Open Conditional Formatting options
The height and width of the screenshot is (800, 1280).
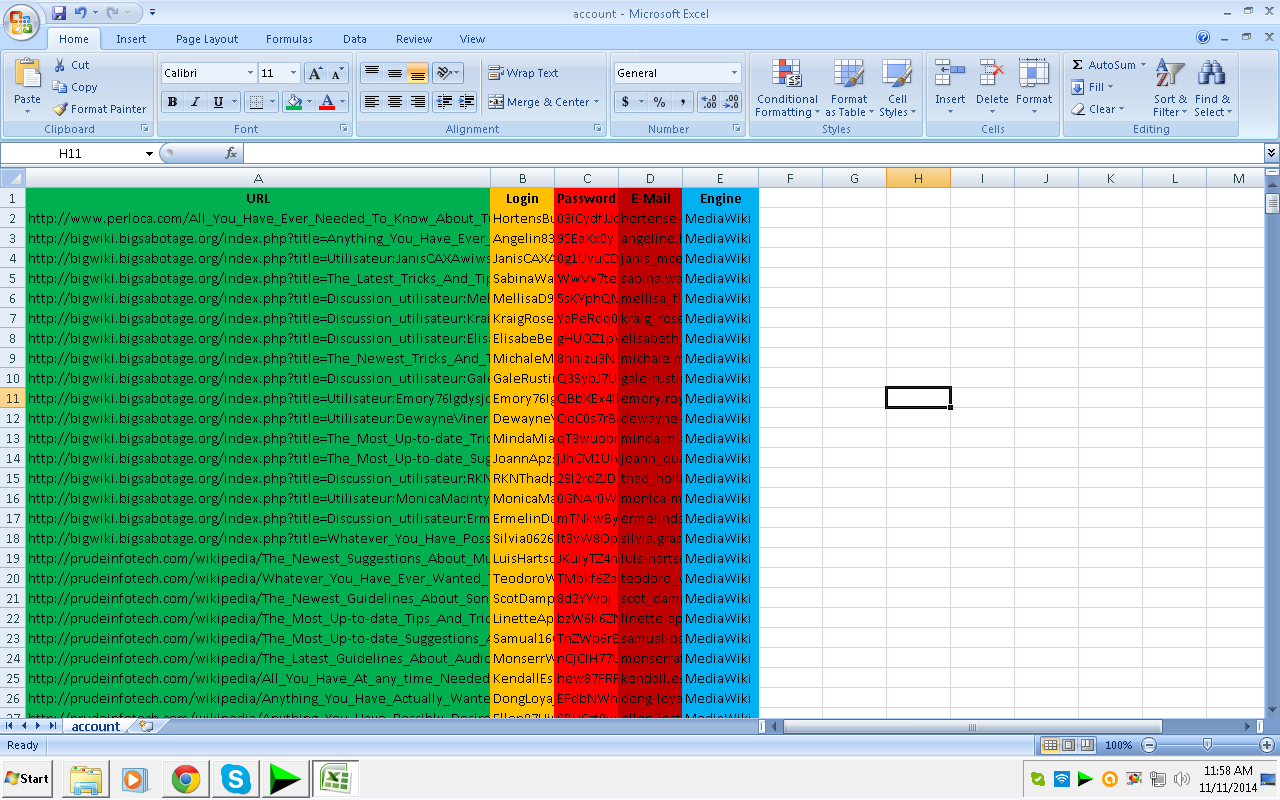(x=787, y=88)
